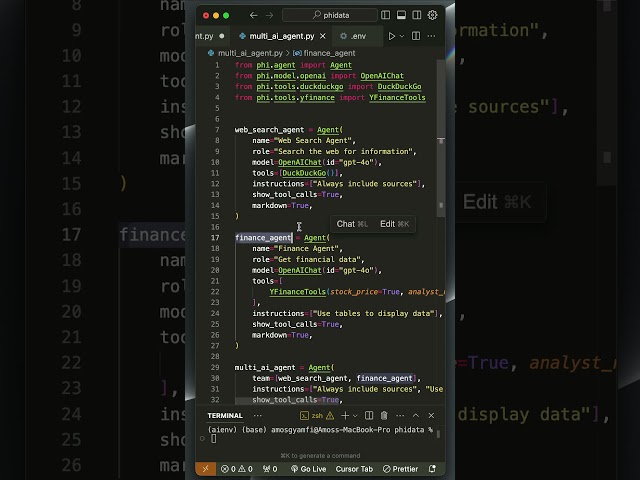Click the terminal prompt input line
640x480 pixels.
tap(320, 439)
